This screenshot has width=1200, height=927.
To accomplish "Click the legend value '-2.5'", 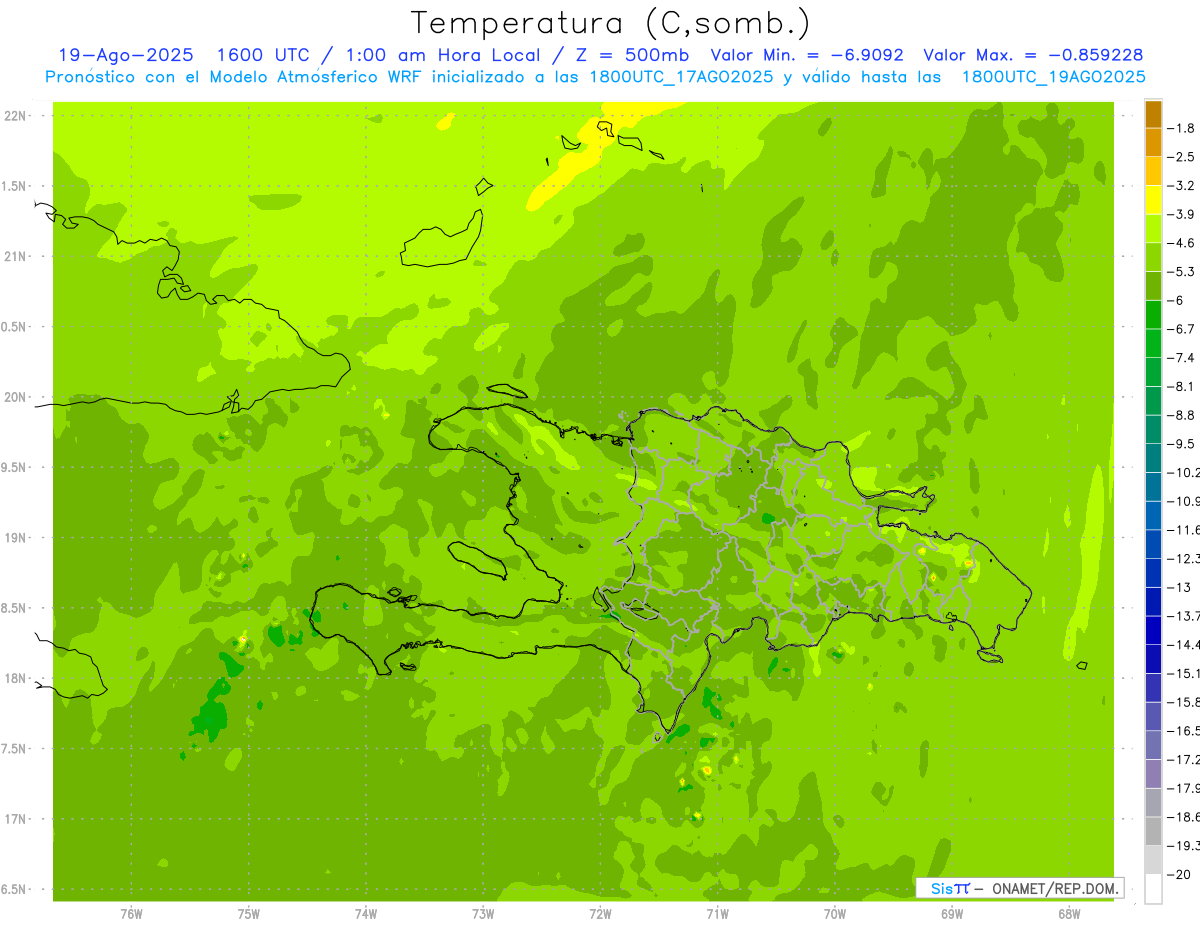I will click(x=1183, y=157).
